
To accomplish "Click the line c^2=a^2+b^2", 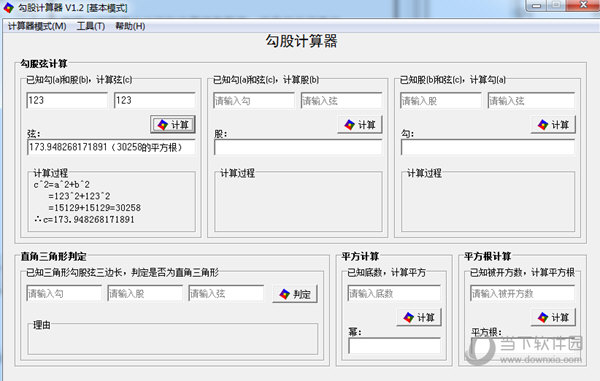I will click(62, 185).
